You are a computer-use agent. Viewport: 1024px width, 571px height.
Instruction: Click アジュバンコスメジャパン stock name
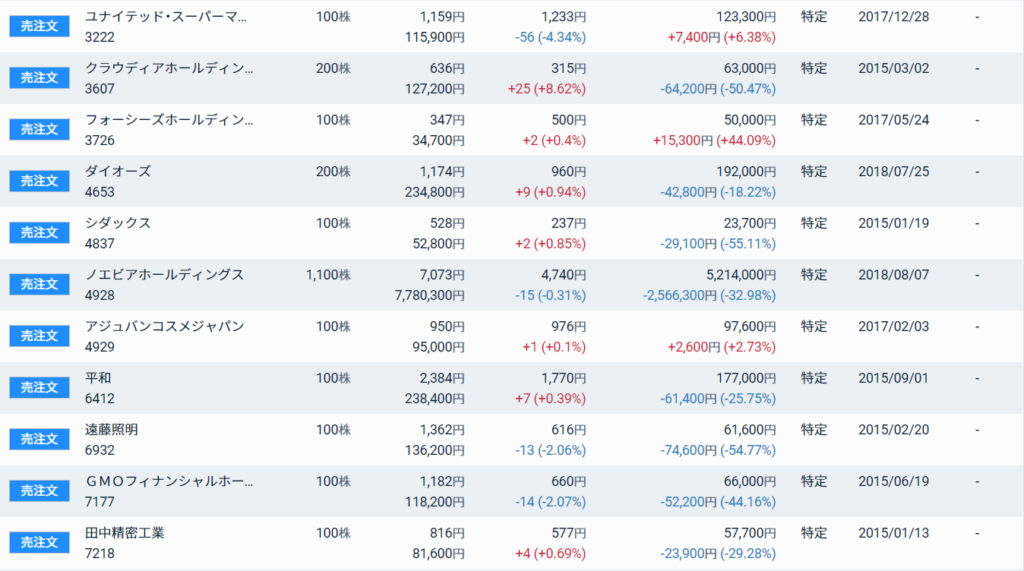pyautogui.click(x=164, y=326)
